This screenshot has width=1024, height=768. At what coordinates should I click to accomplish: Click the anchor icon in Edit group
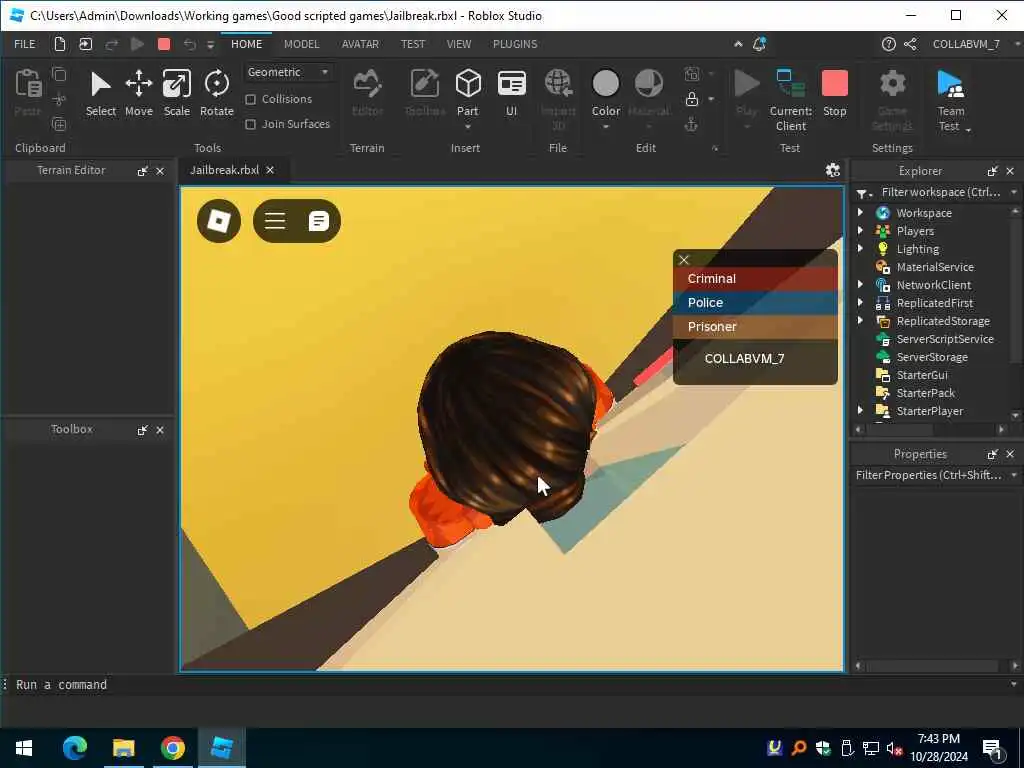pyautogui.click(x=691, y=124)
